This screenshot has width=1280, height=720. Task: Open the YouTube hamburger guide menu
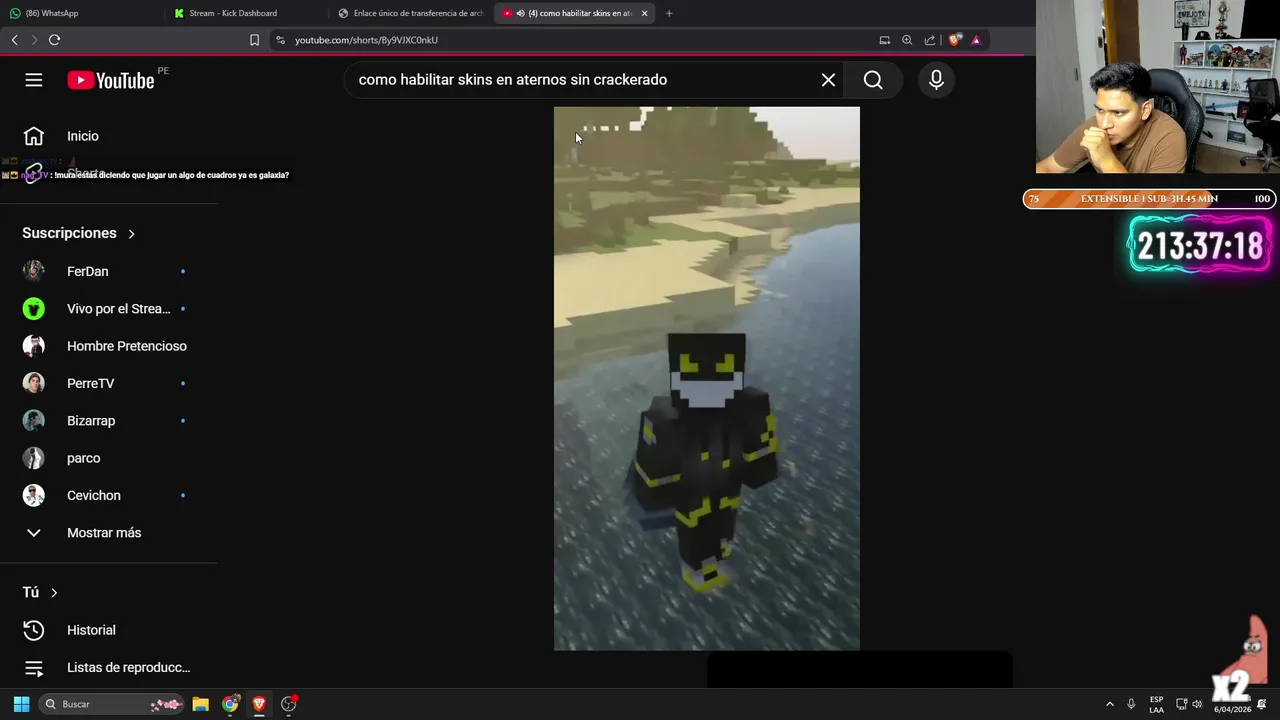coord(34,80)
